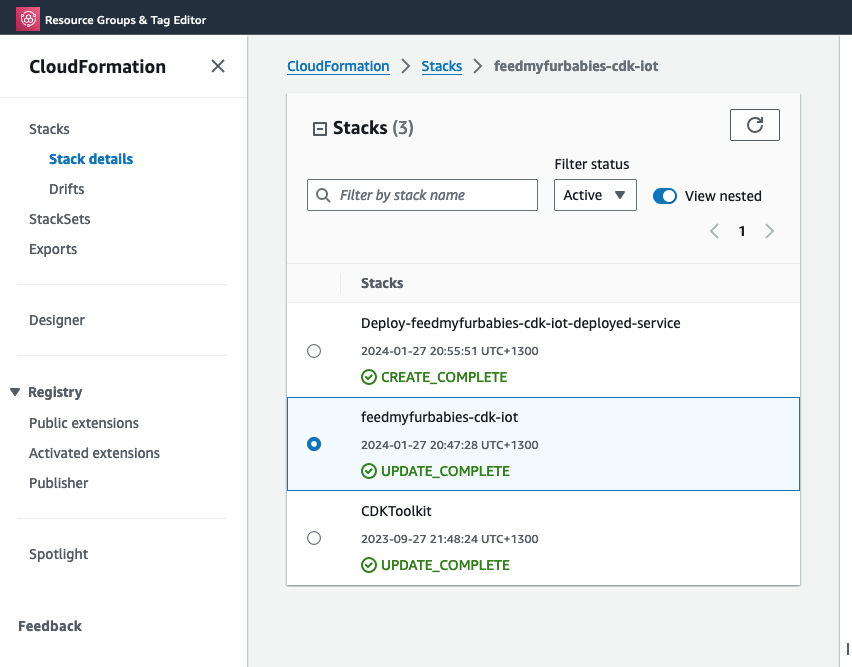The image size is (852, 667).
Task: Collapse the Stacks panel with minus icon
Action: 320,129
